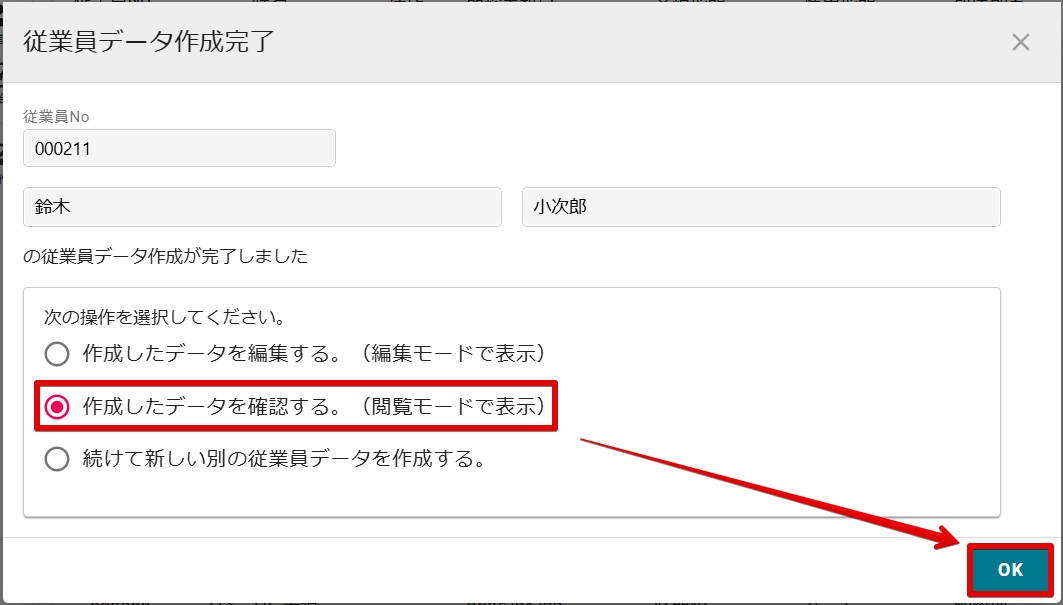Click the の従業員データ作成が完了しました message

165,256
